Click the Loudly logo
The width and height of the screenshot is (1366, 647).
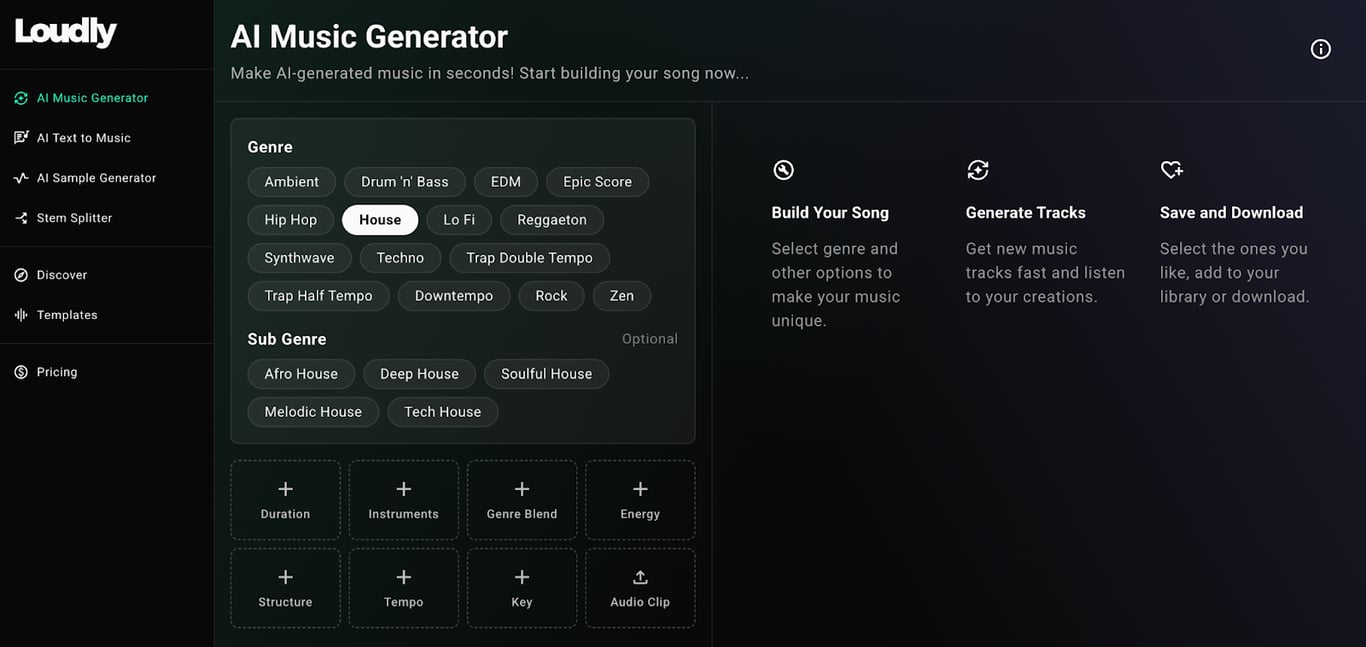(x=64, y=31)
